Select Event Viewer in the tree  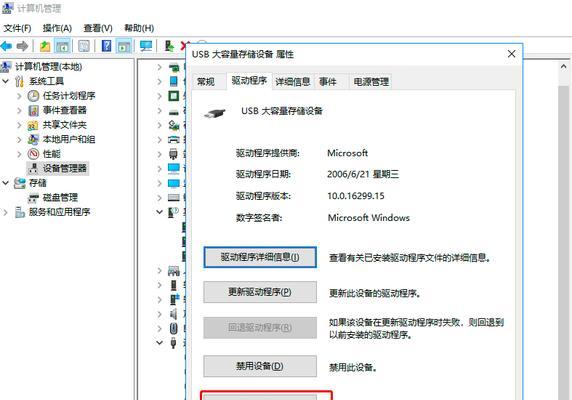tap(65, 110)
